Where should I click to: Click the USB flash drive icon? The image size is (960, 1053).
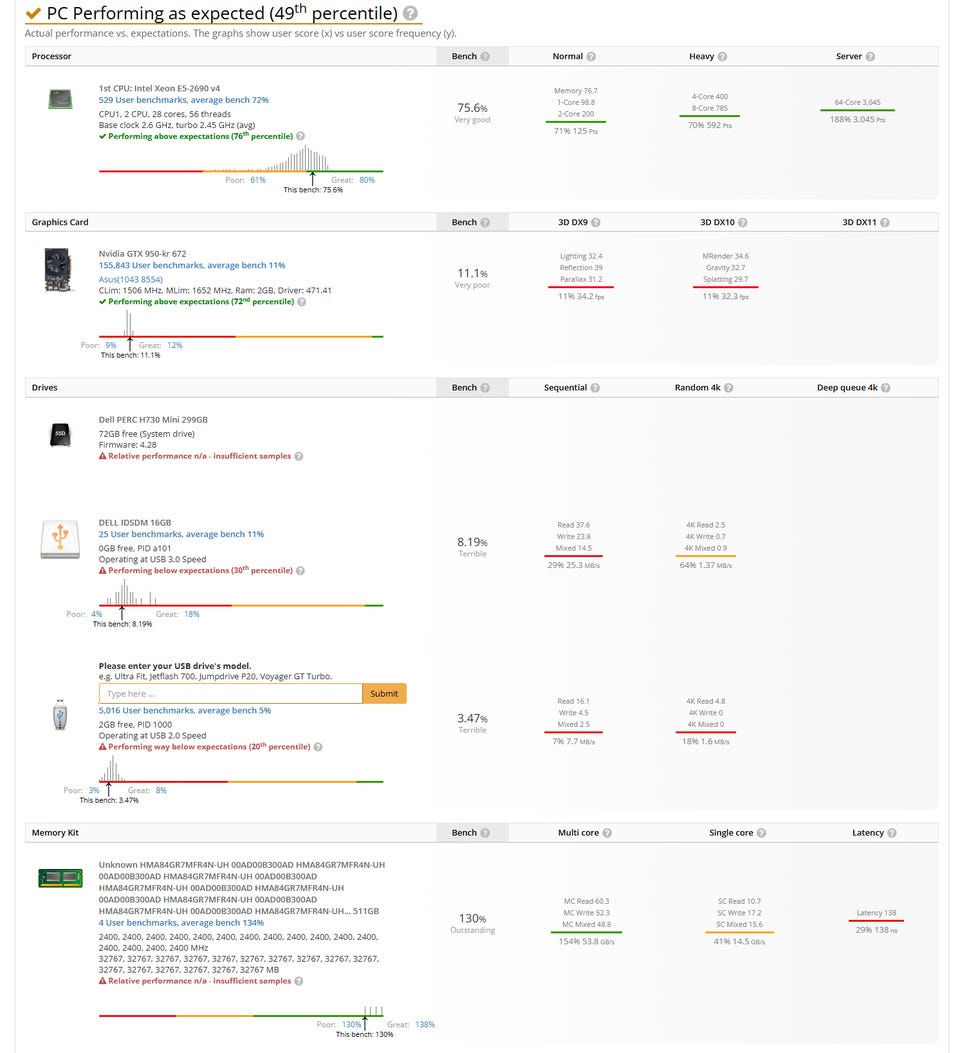coord(59,716)
